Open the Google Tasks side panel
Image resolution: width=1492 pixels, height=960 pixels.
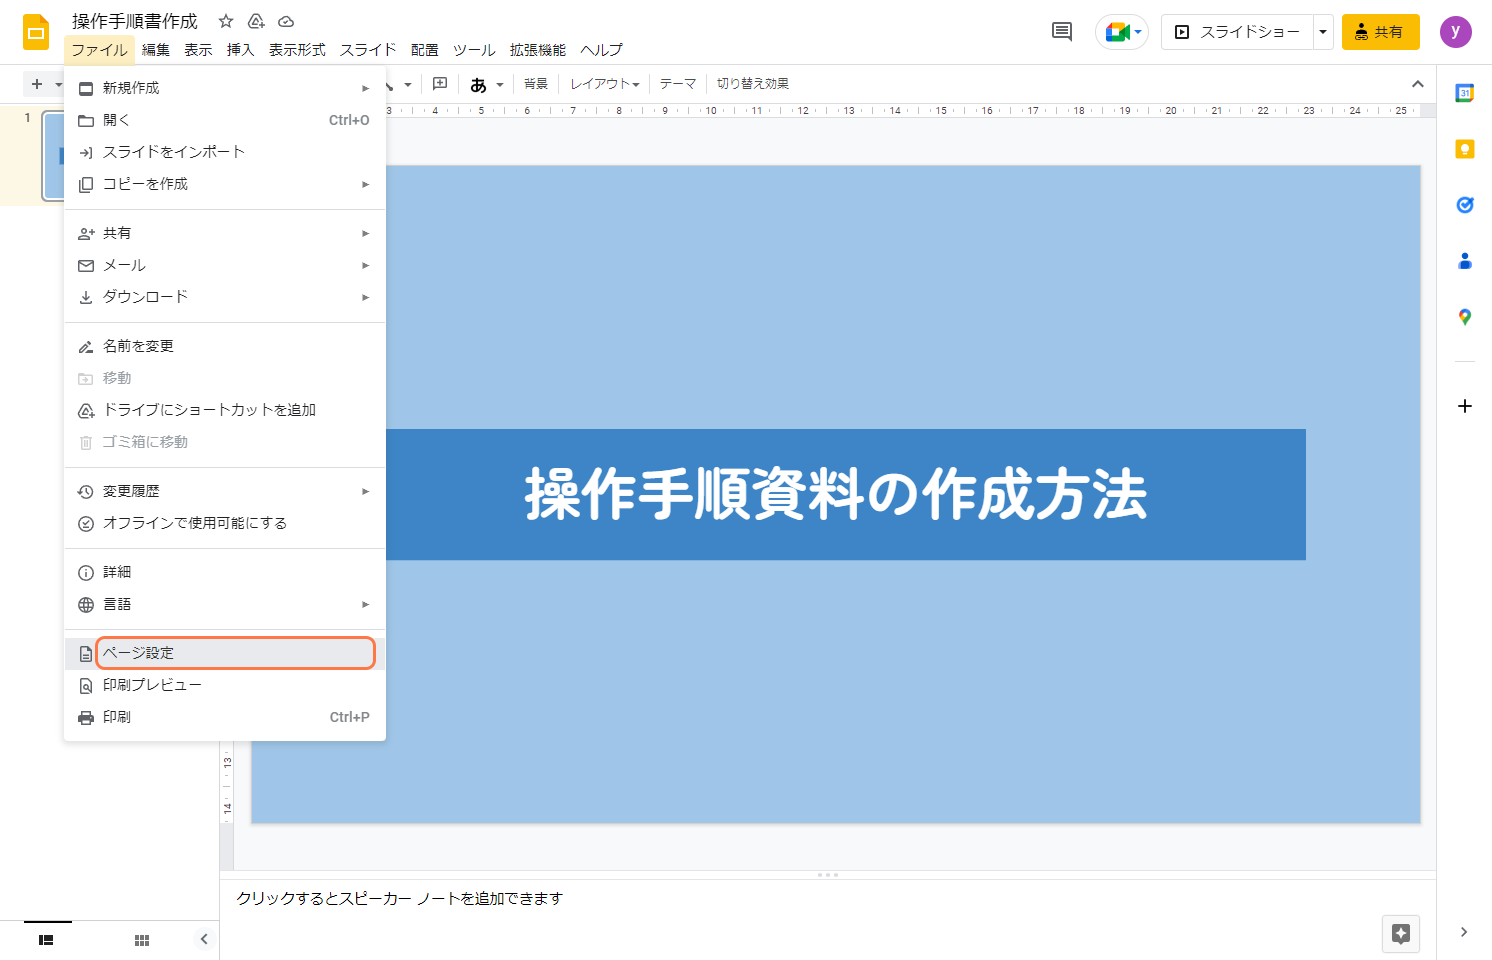1465,205
